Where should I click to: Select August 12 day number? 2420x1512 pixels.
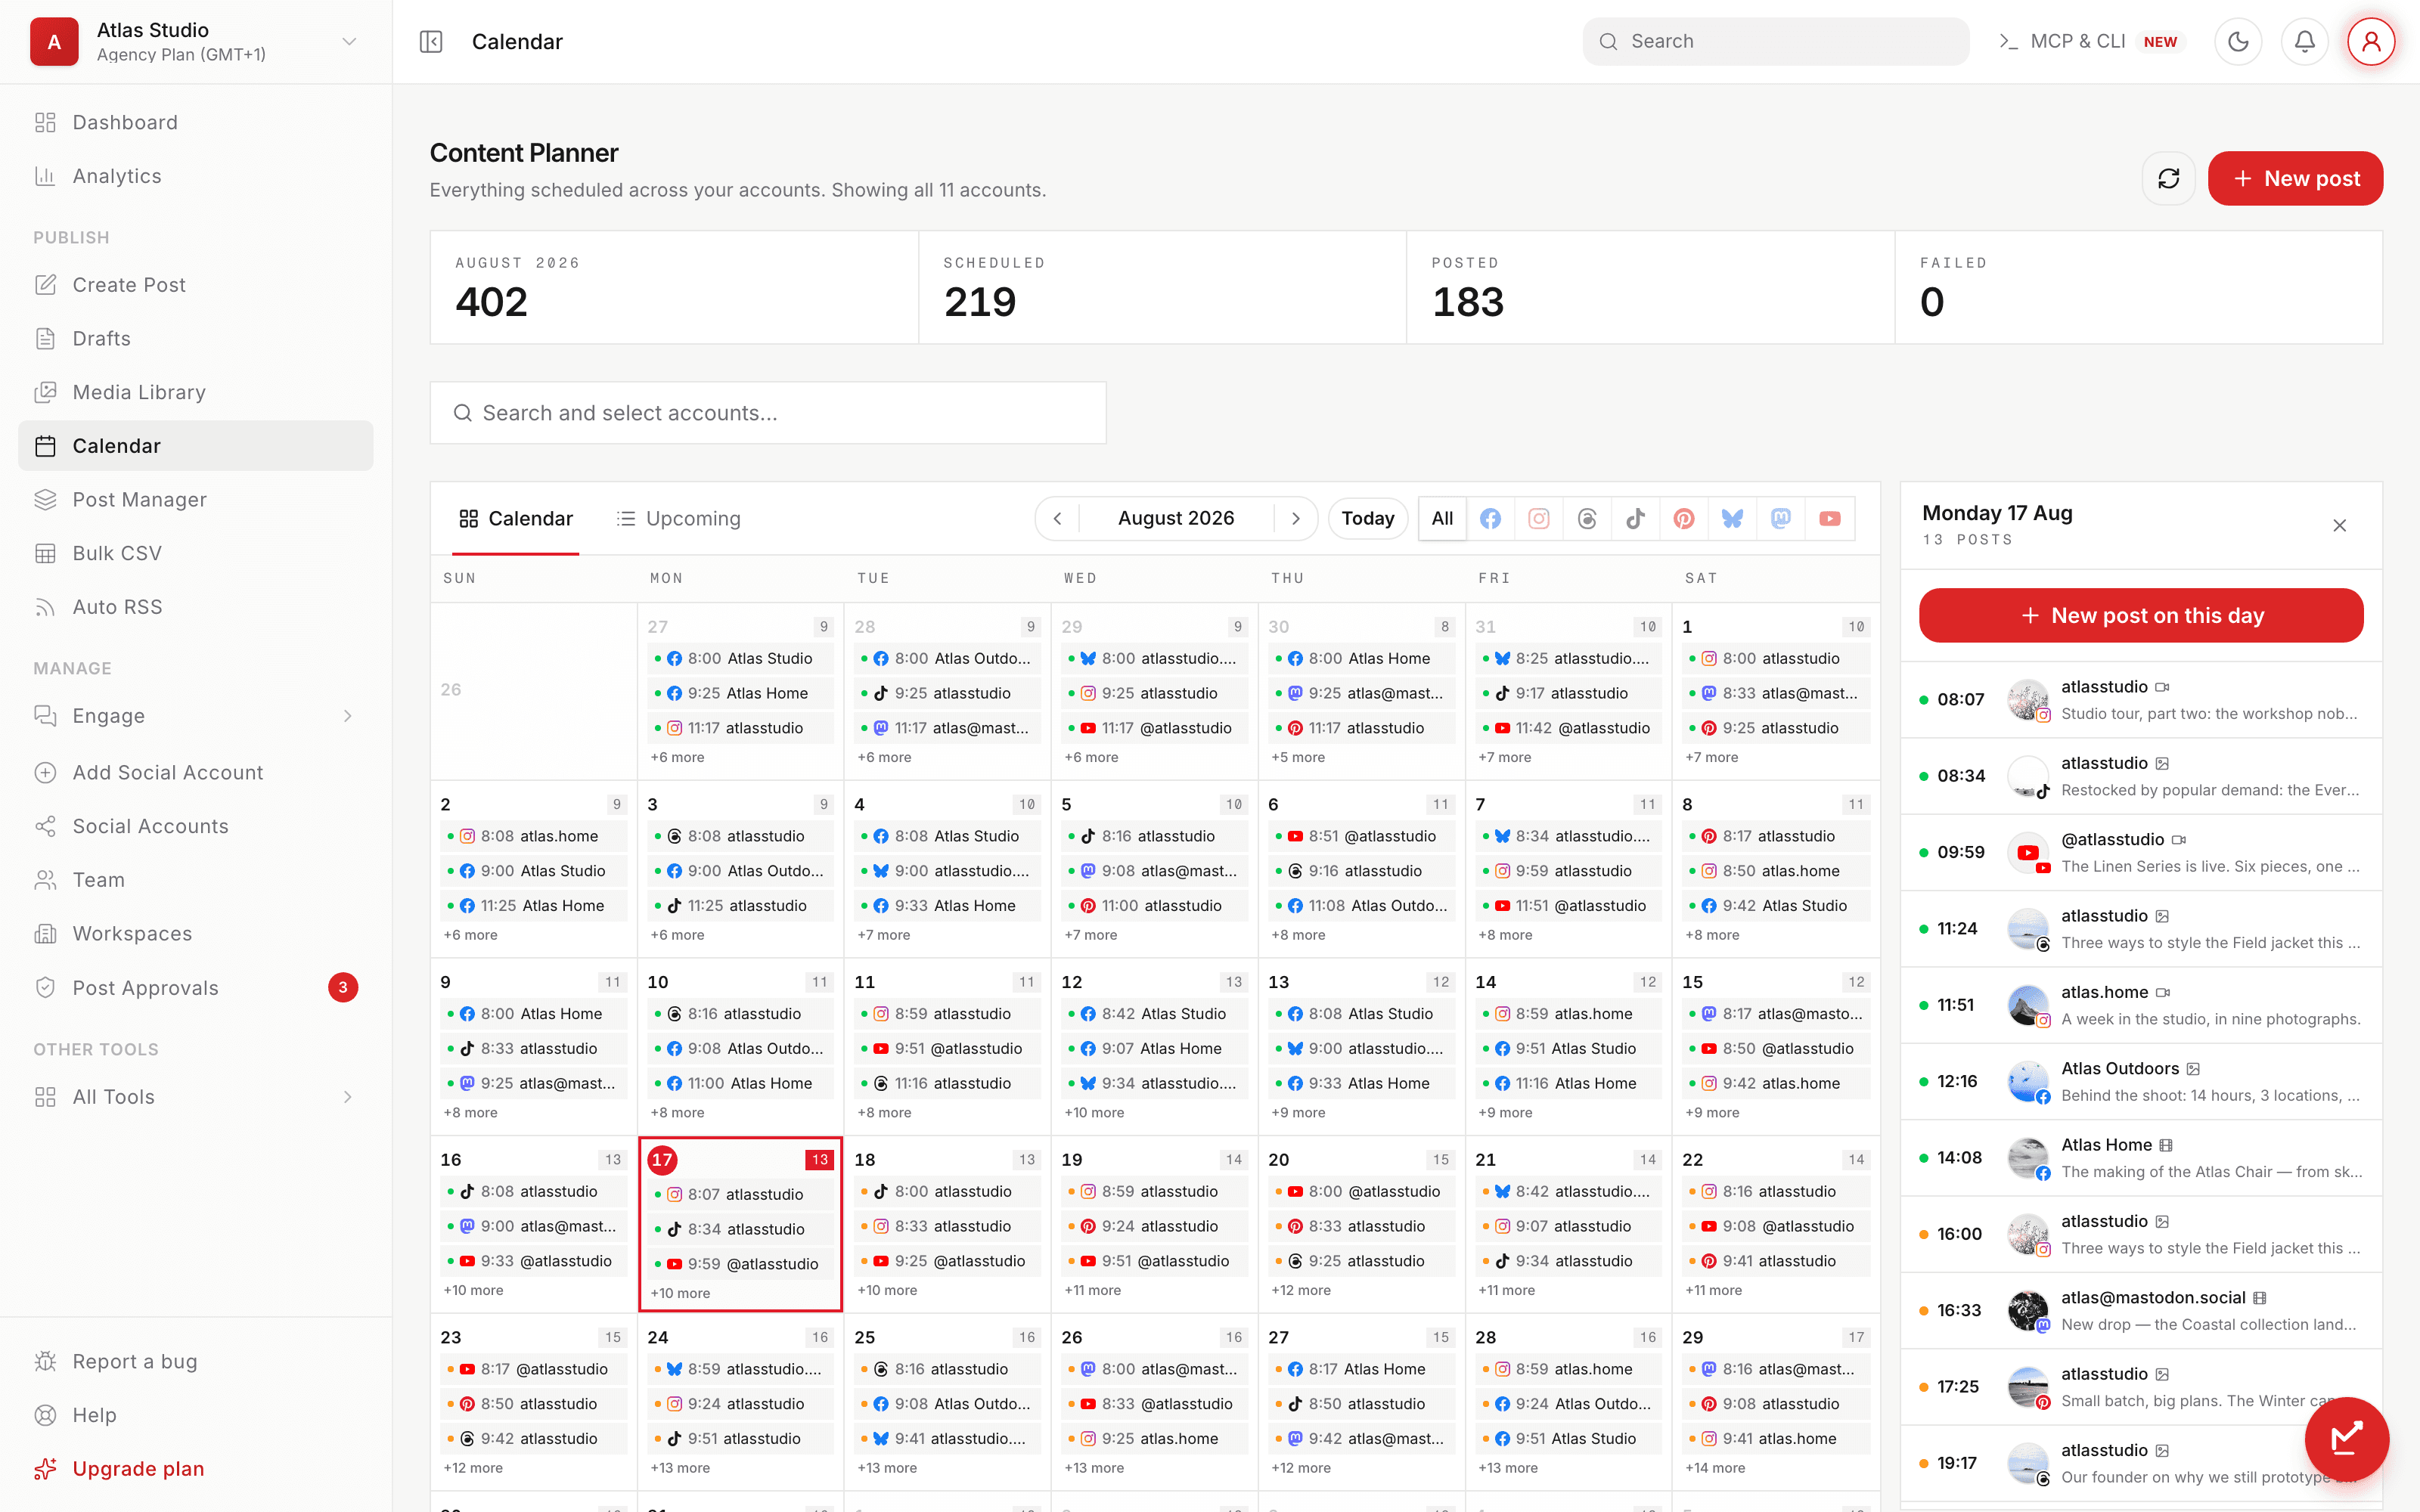pos(1072,982)
